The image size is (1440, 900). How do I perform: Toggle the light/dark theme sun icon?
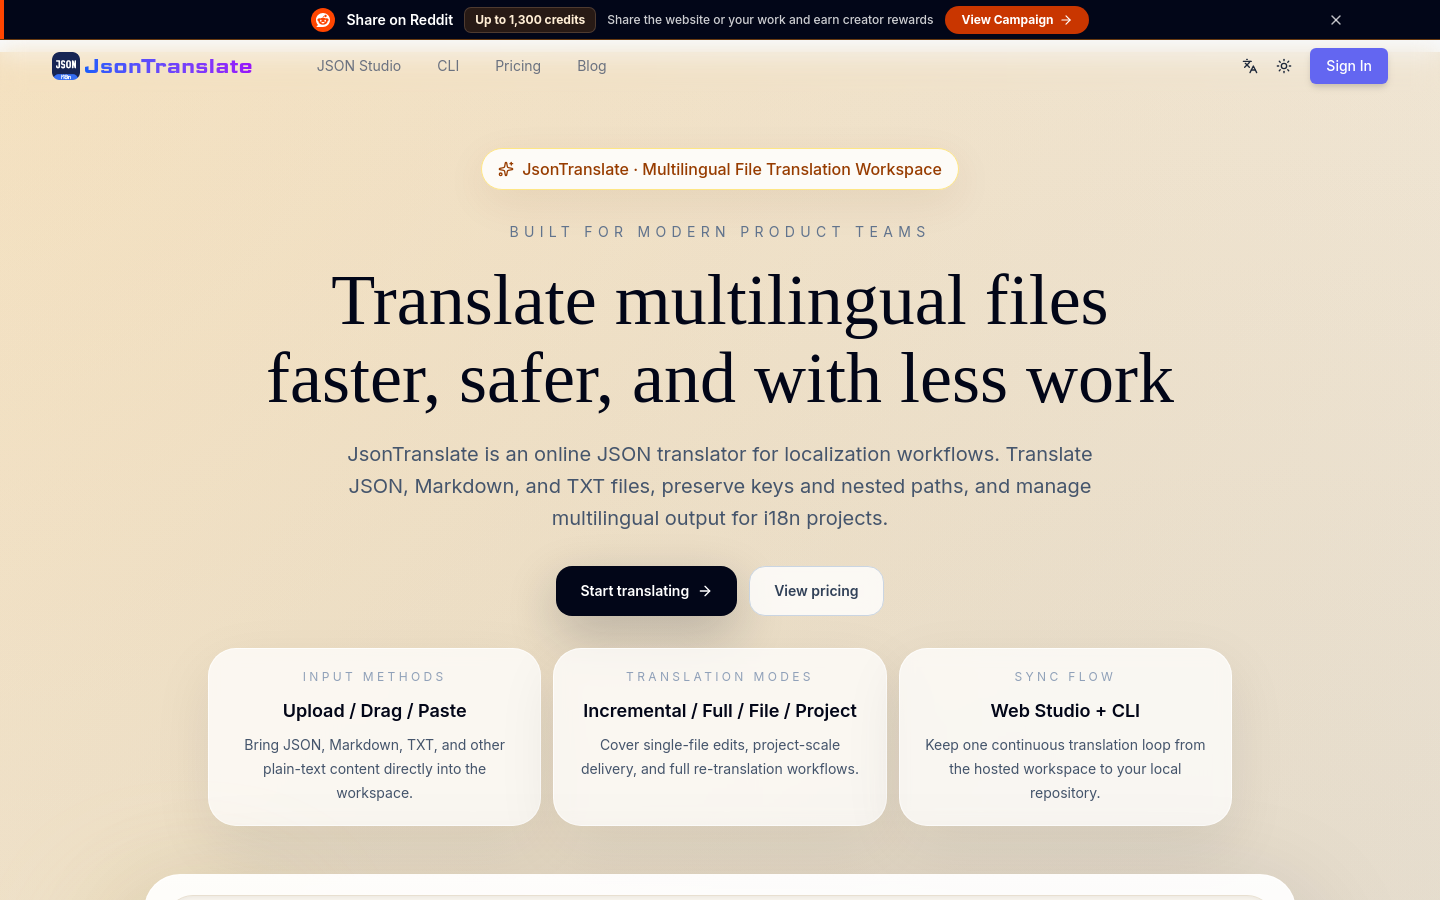1284,66
